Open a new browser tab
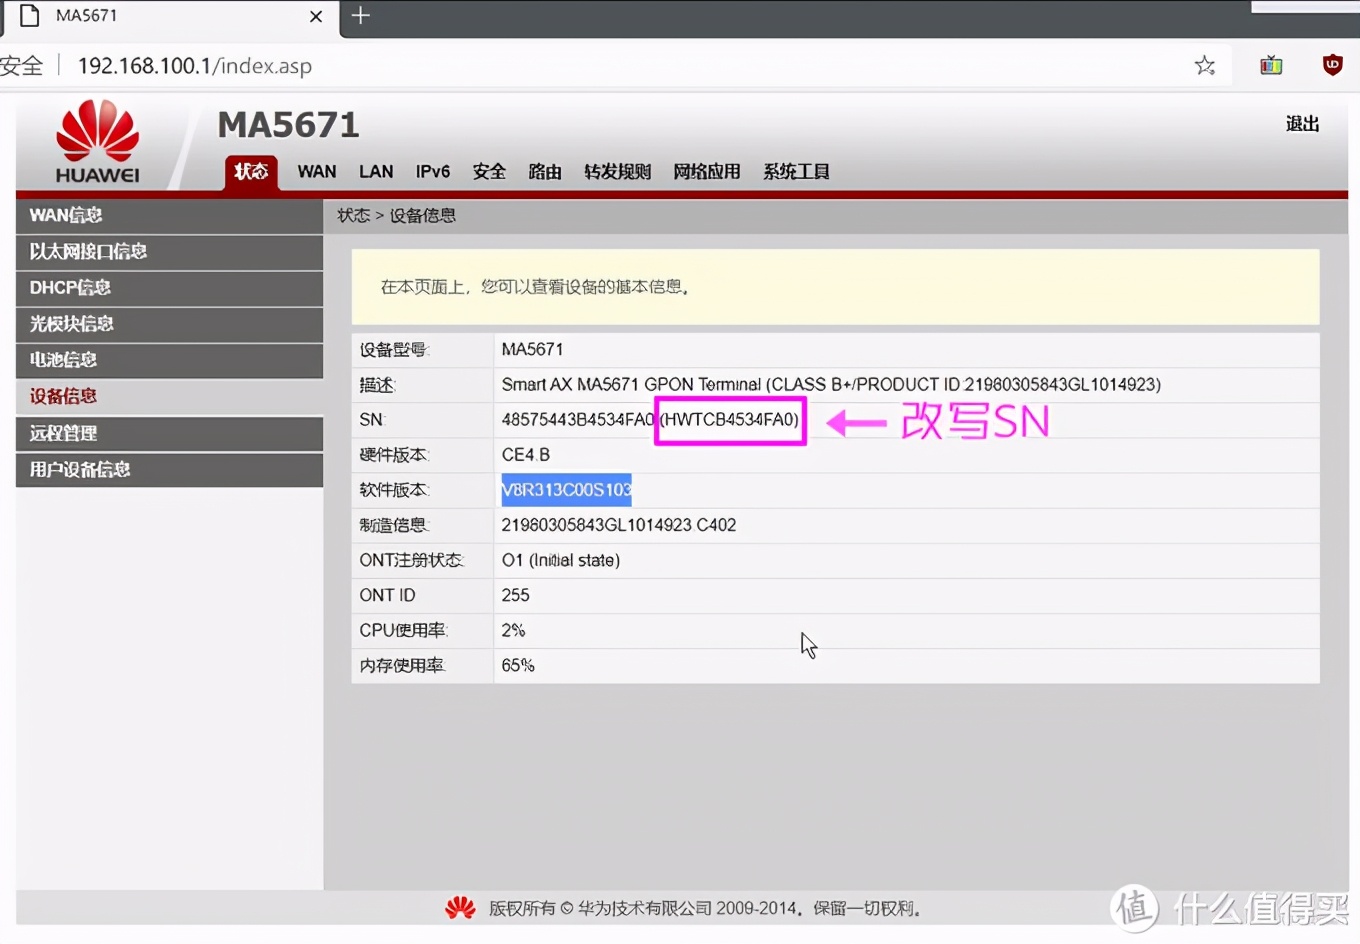1360x944 pixels. click(361, 15)
